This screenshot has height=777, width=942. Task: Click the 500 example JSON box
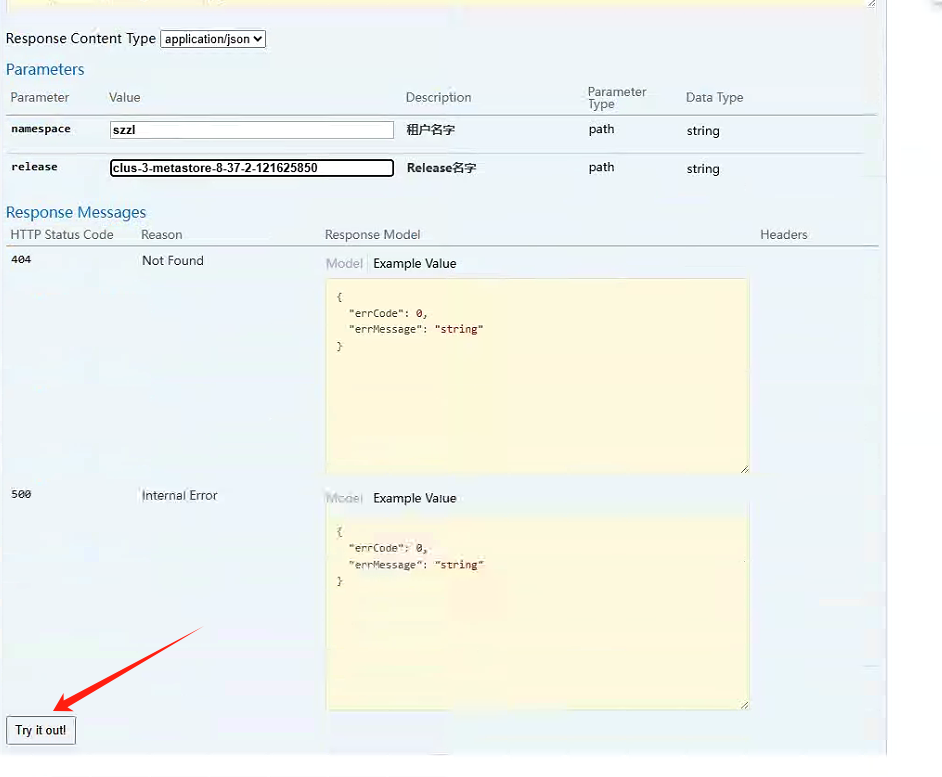[x=537, y=610]
